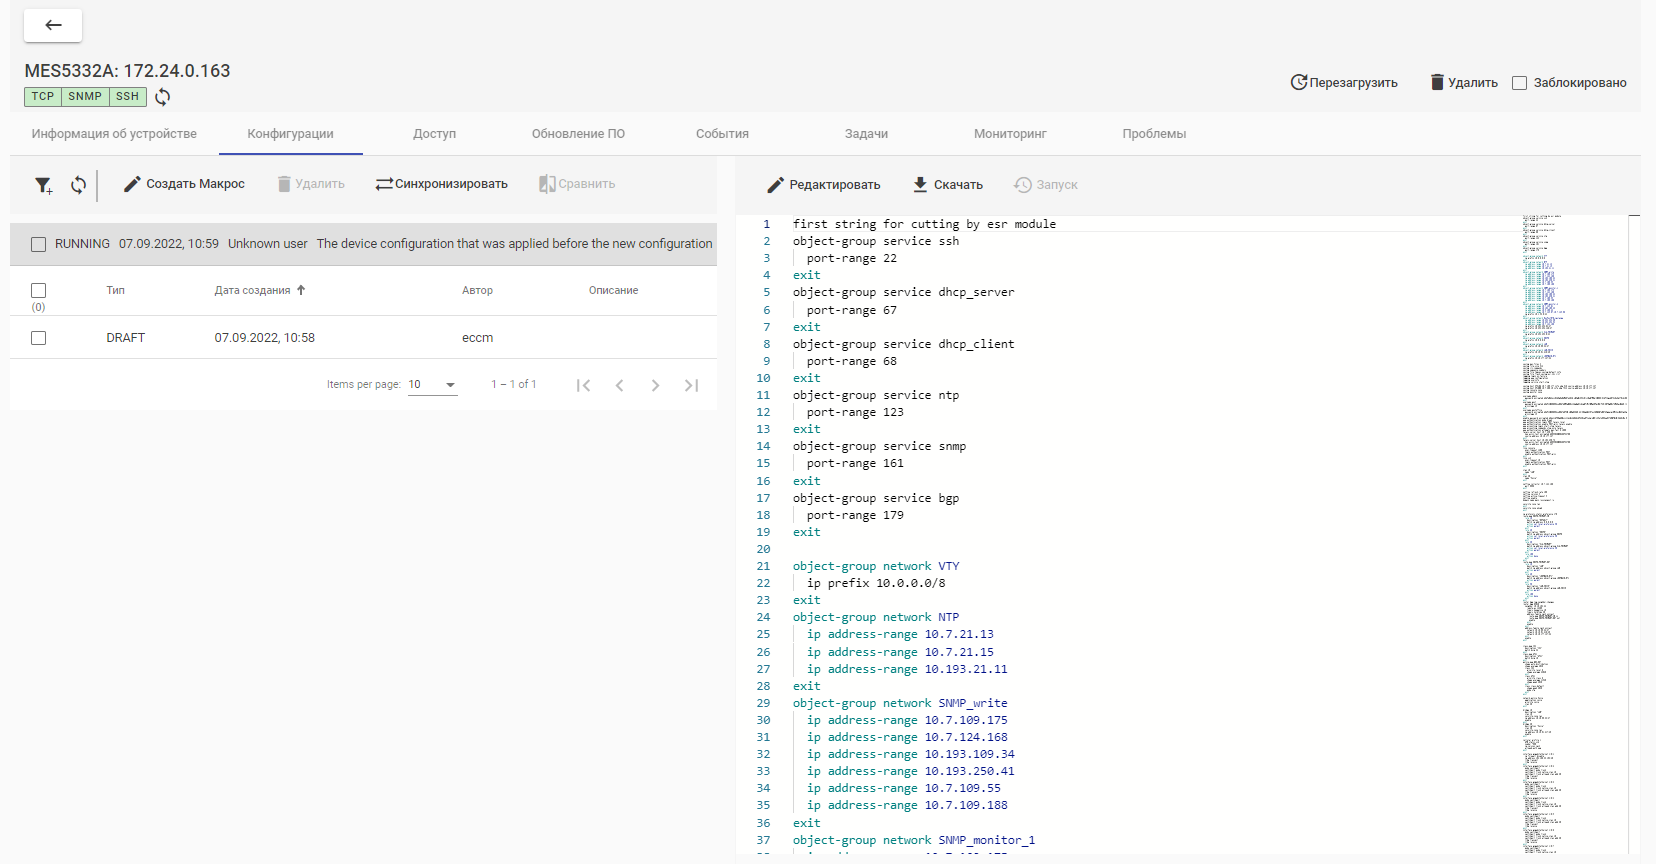Open the Items per page dropdown
The image size is (1656, 864).
pos(432,385)
